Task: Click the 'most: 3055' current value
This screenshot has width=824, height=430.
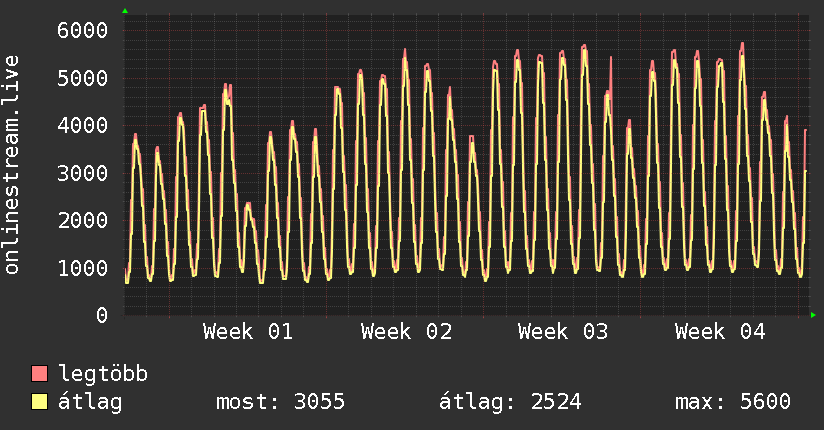Action: coord(280,402)
